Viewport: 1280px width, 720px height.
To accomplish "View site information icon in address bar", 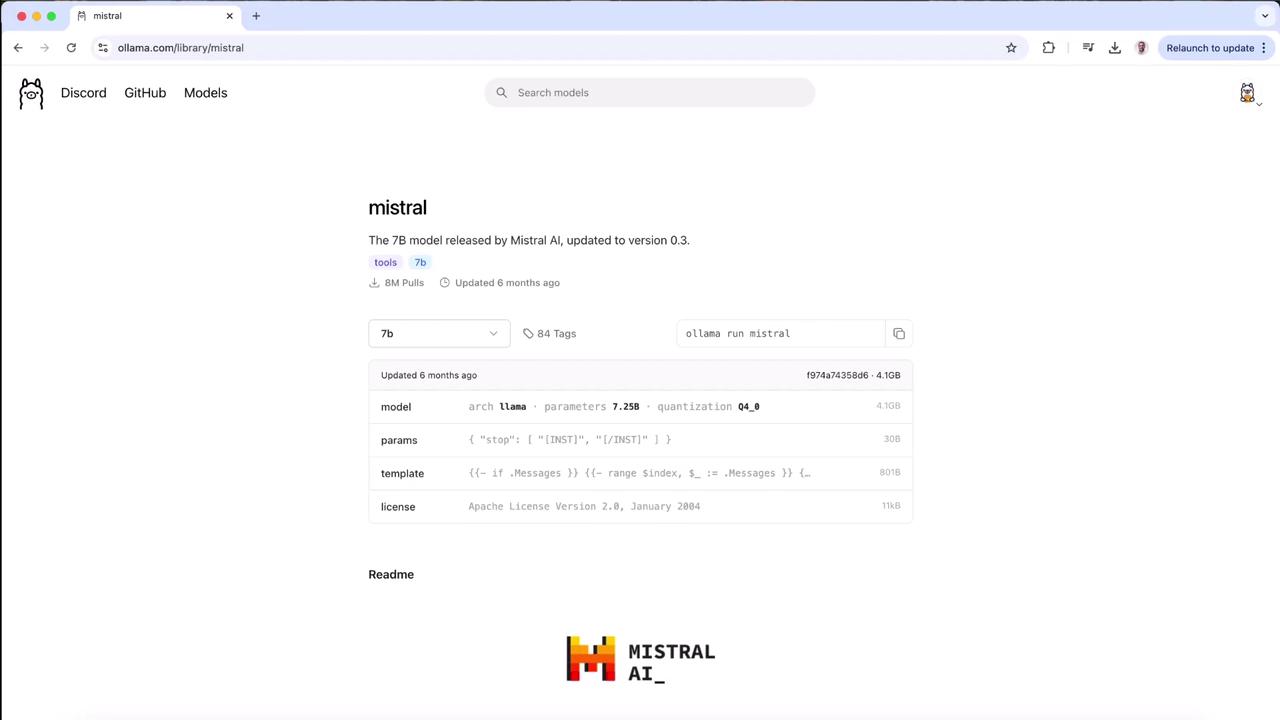I will click(x=103, y=48).
